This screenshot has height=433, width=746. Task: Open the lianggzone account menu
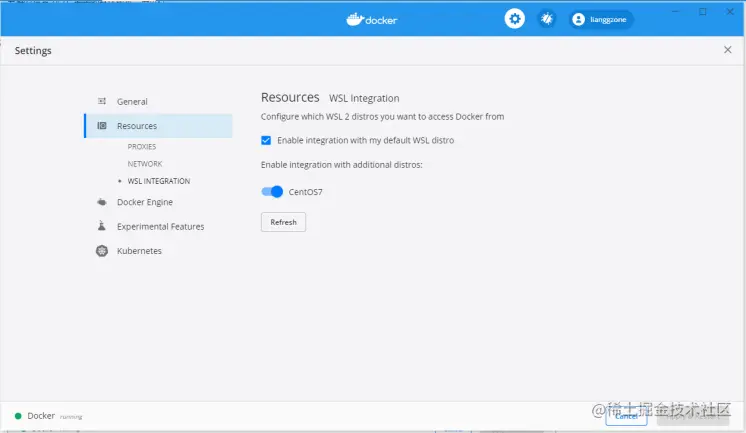(x=601, y=20)
